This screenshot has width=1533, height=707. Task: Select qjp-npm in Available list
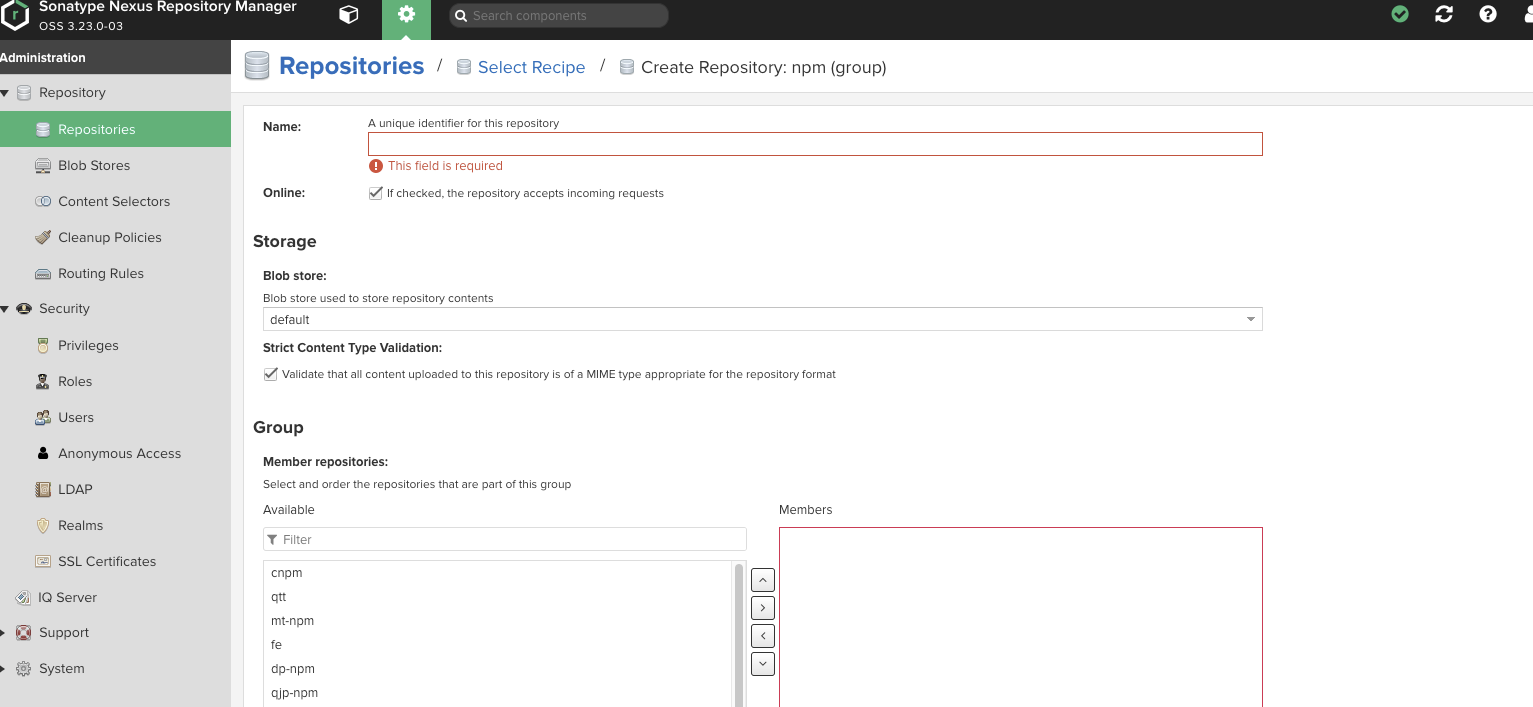pos(498,693)
